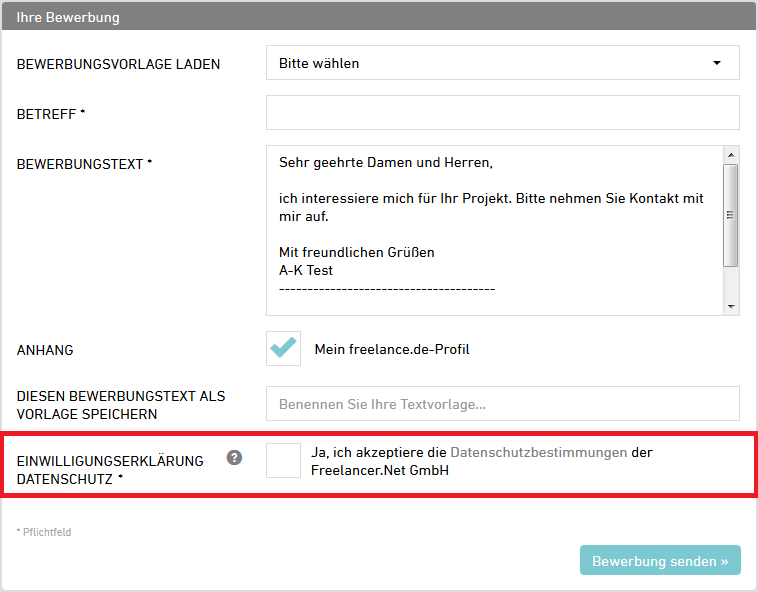Expand the Bewerbungsvorlage dropdown arrow
The image size is (758, 592).
point(716,63)
